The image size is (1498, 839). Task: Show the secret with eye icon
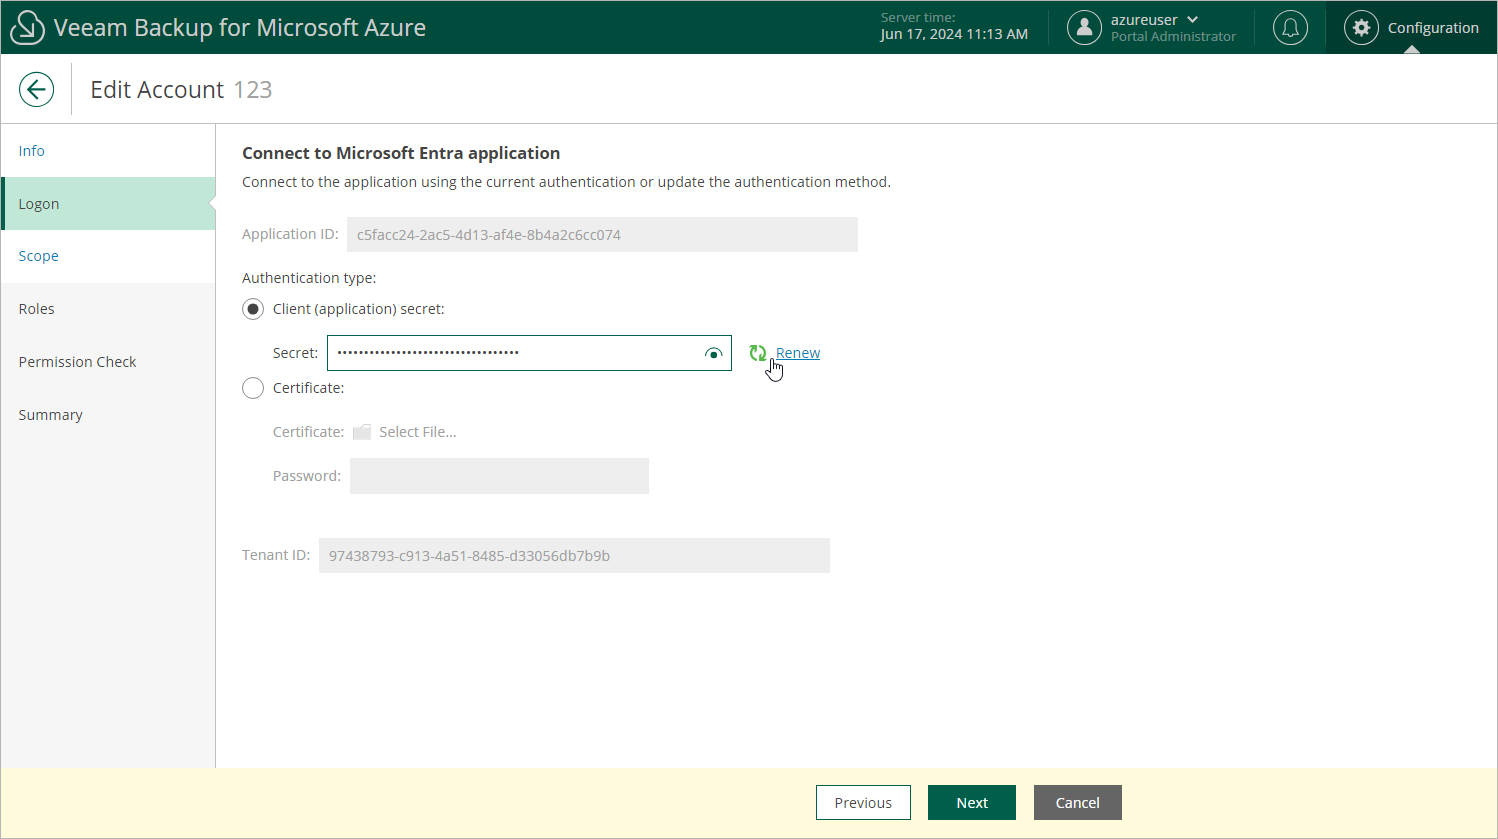pyautogui.click(x=713, y=353)
